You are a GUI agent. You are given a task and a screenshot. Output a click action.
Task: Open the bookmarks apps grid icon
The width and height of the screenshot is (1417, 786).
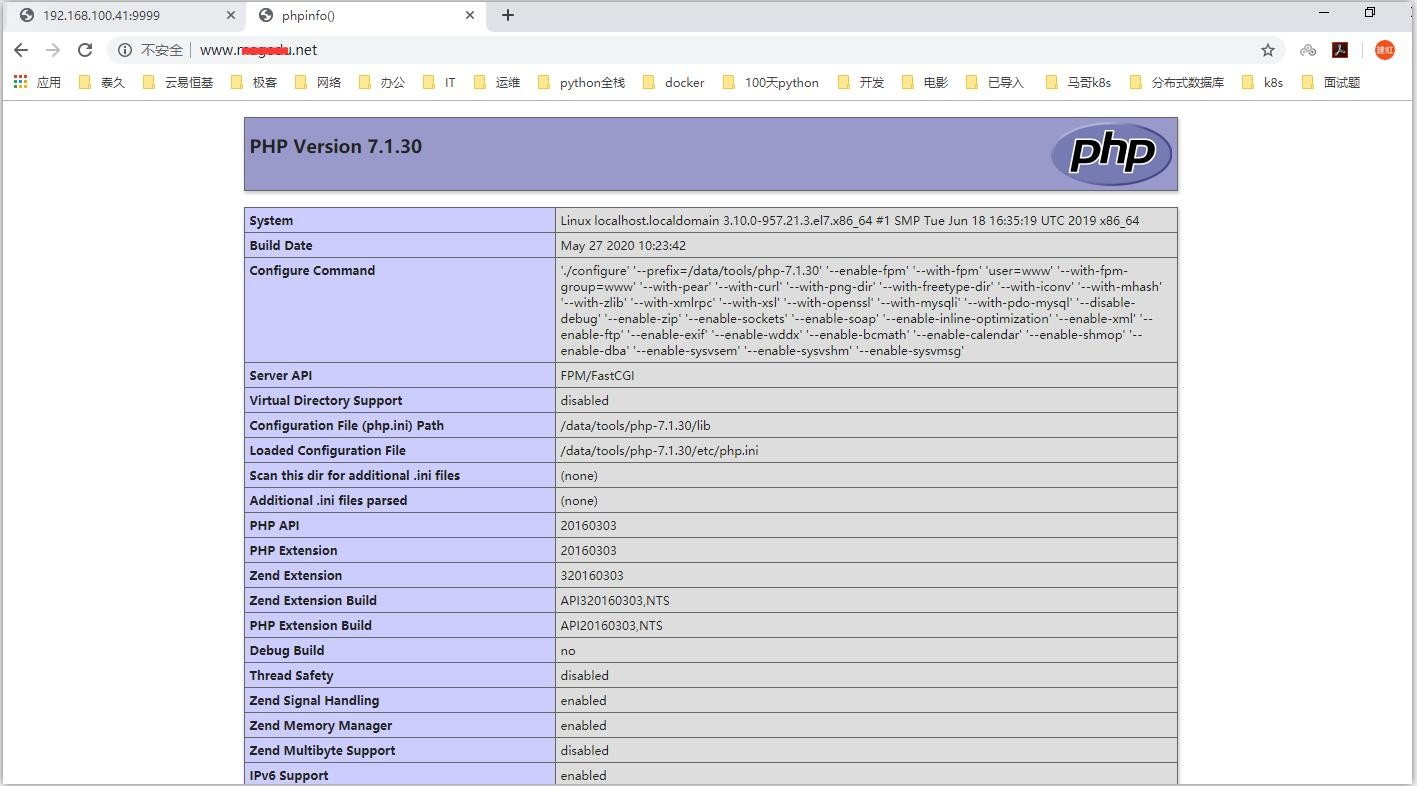click(19, 81)
